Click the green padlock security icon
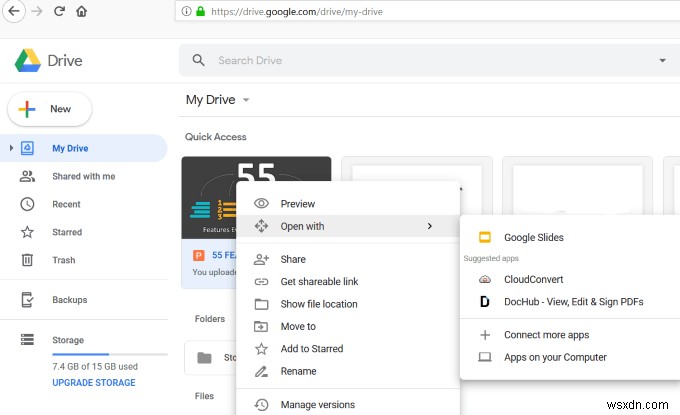 (200, 11)
